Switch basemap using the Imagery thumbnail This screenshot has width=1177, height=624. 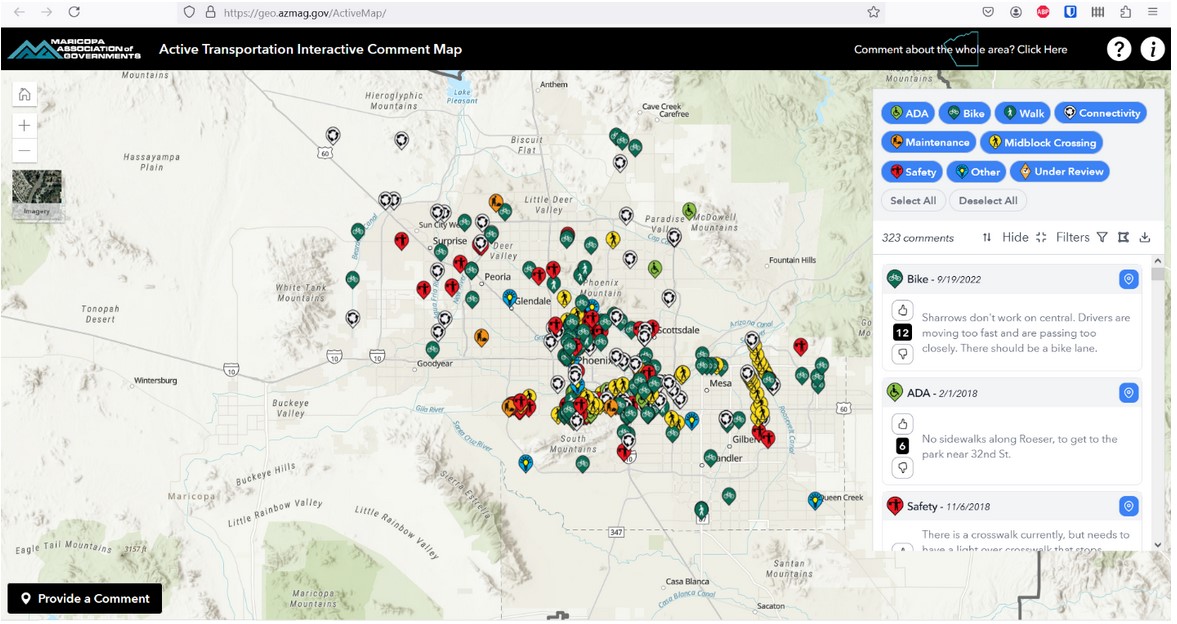37,193
